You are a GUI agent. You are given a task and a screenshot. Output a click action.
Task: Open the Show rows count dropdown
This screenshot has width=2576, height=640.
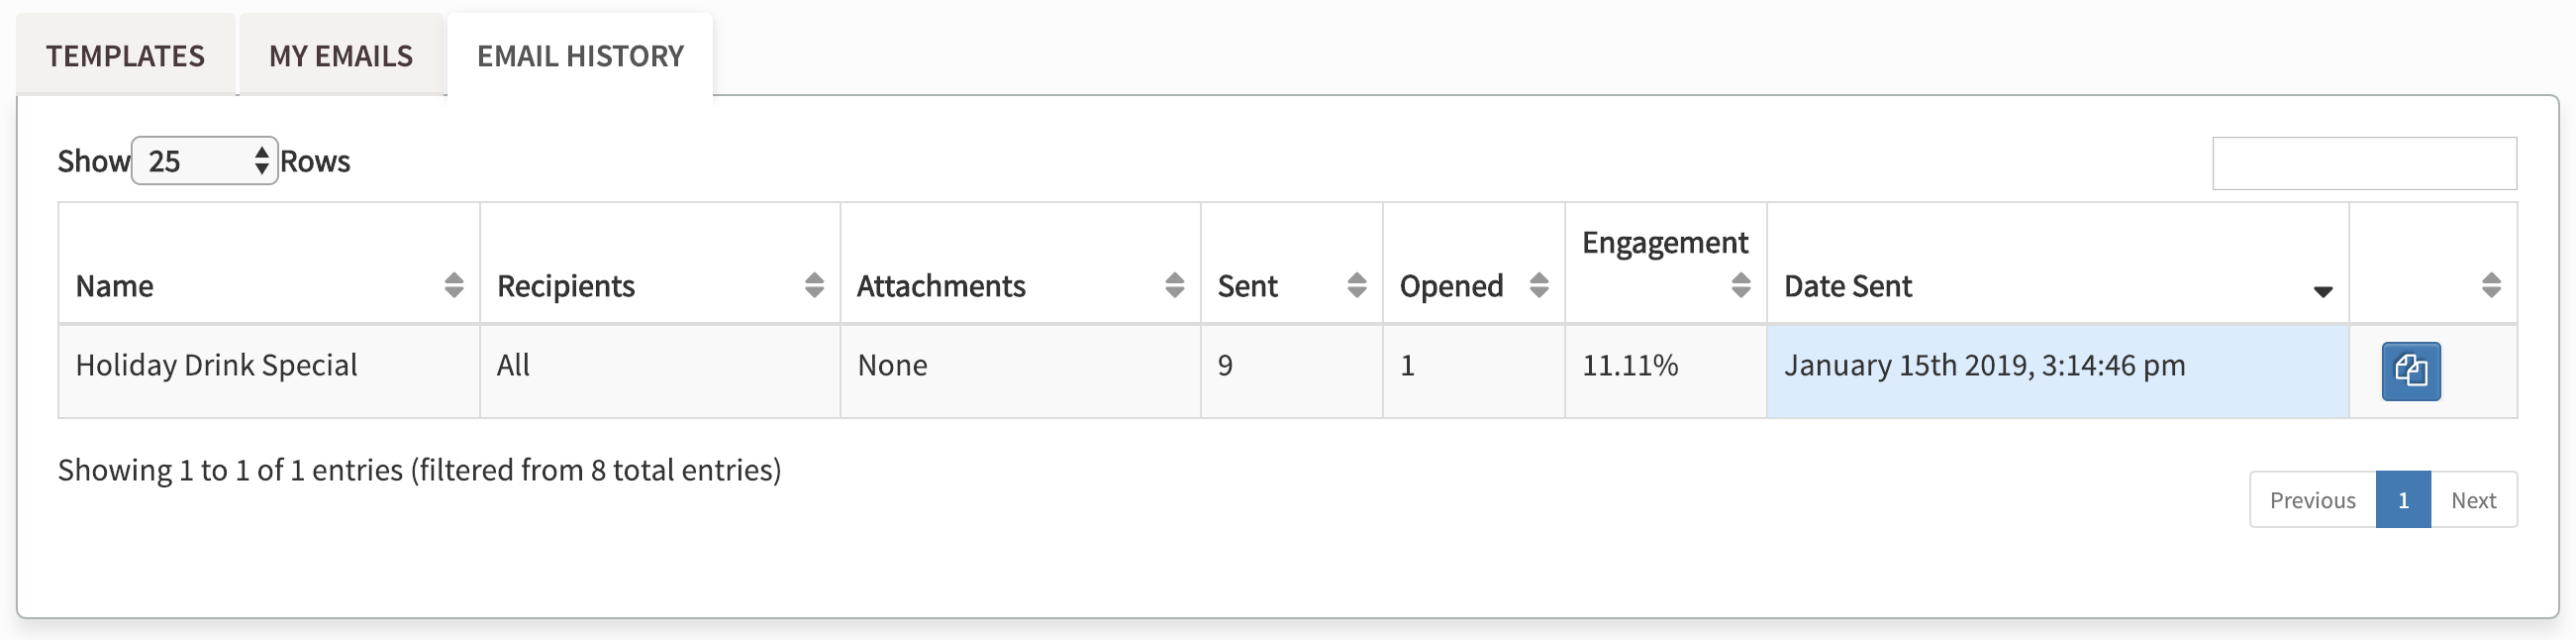204,161
